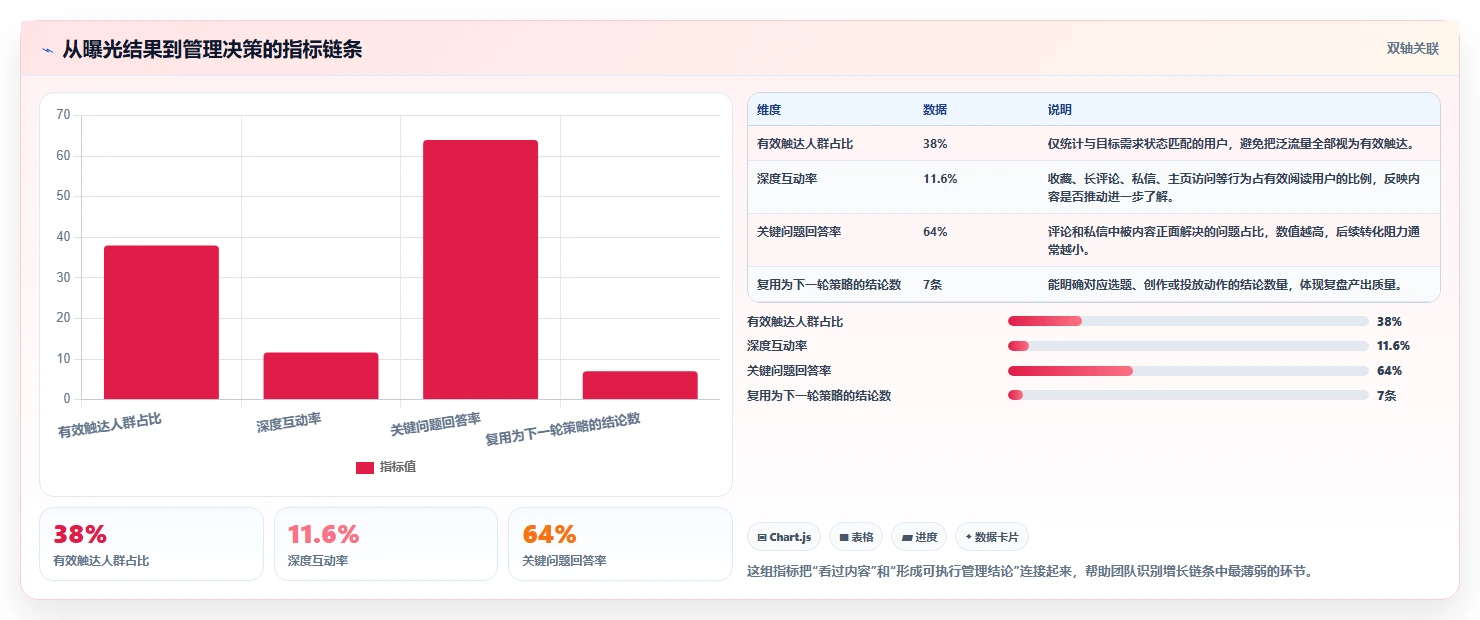Click the 复用为下一轮策略的结论数 bar in chart
Screen dimensions: 1480x620
point(640,385)
